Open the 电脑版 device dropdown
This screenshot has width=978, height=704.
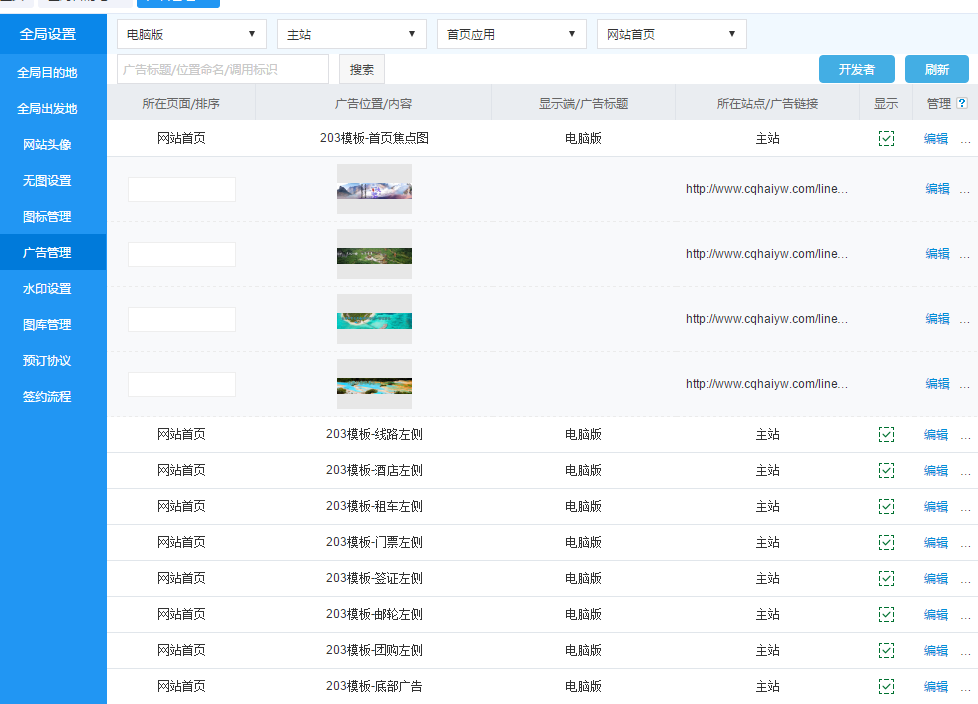(192, 34)
